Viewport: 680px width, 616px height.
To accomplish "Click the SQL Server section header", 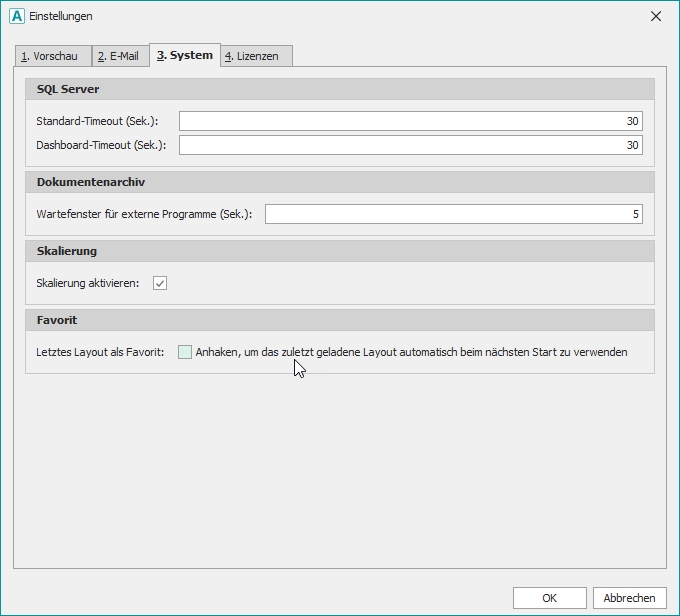I will pyautogui.click(x=68, y=89).
